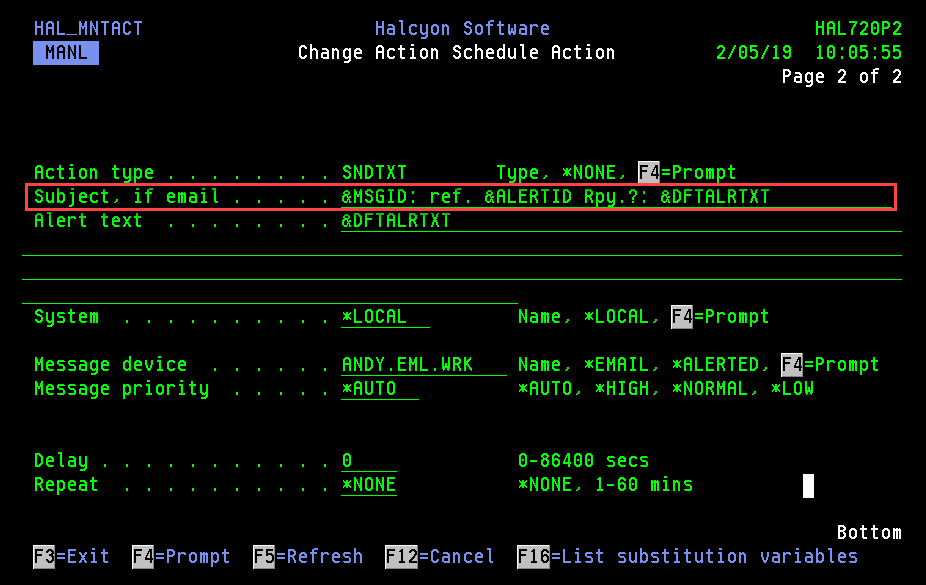Click the Delay value field

coord(368,461)
